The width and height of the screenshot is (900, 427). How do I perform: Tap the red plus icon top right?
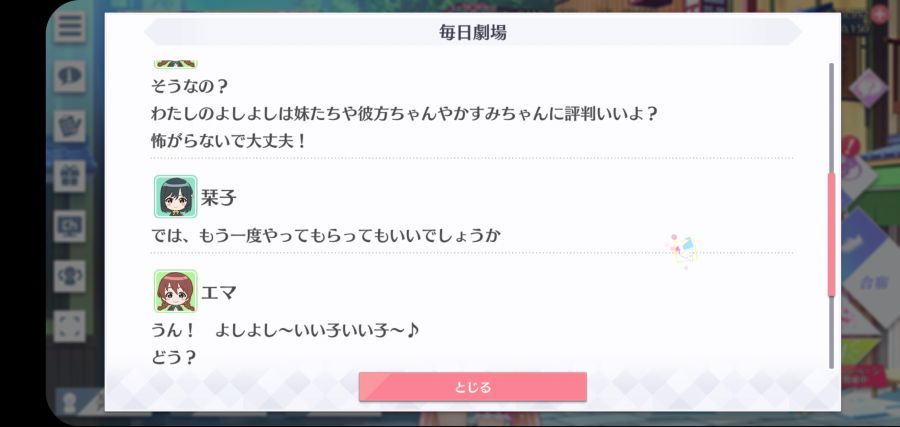coord(878,13)
